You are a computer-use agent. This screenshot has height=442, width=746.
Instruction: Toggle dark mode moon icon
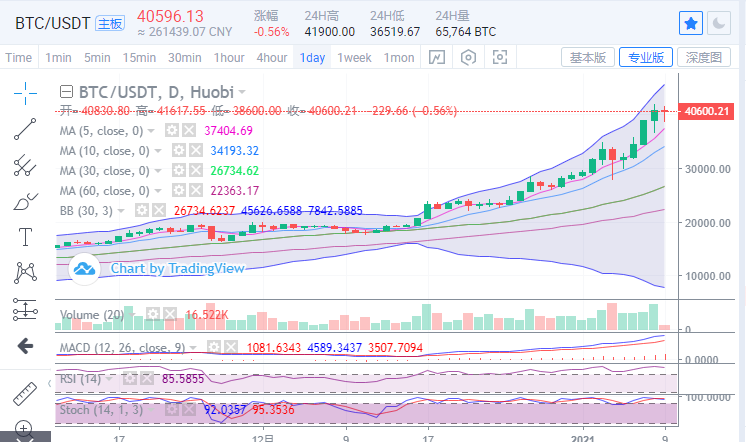coord(719,23)
